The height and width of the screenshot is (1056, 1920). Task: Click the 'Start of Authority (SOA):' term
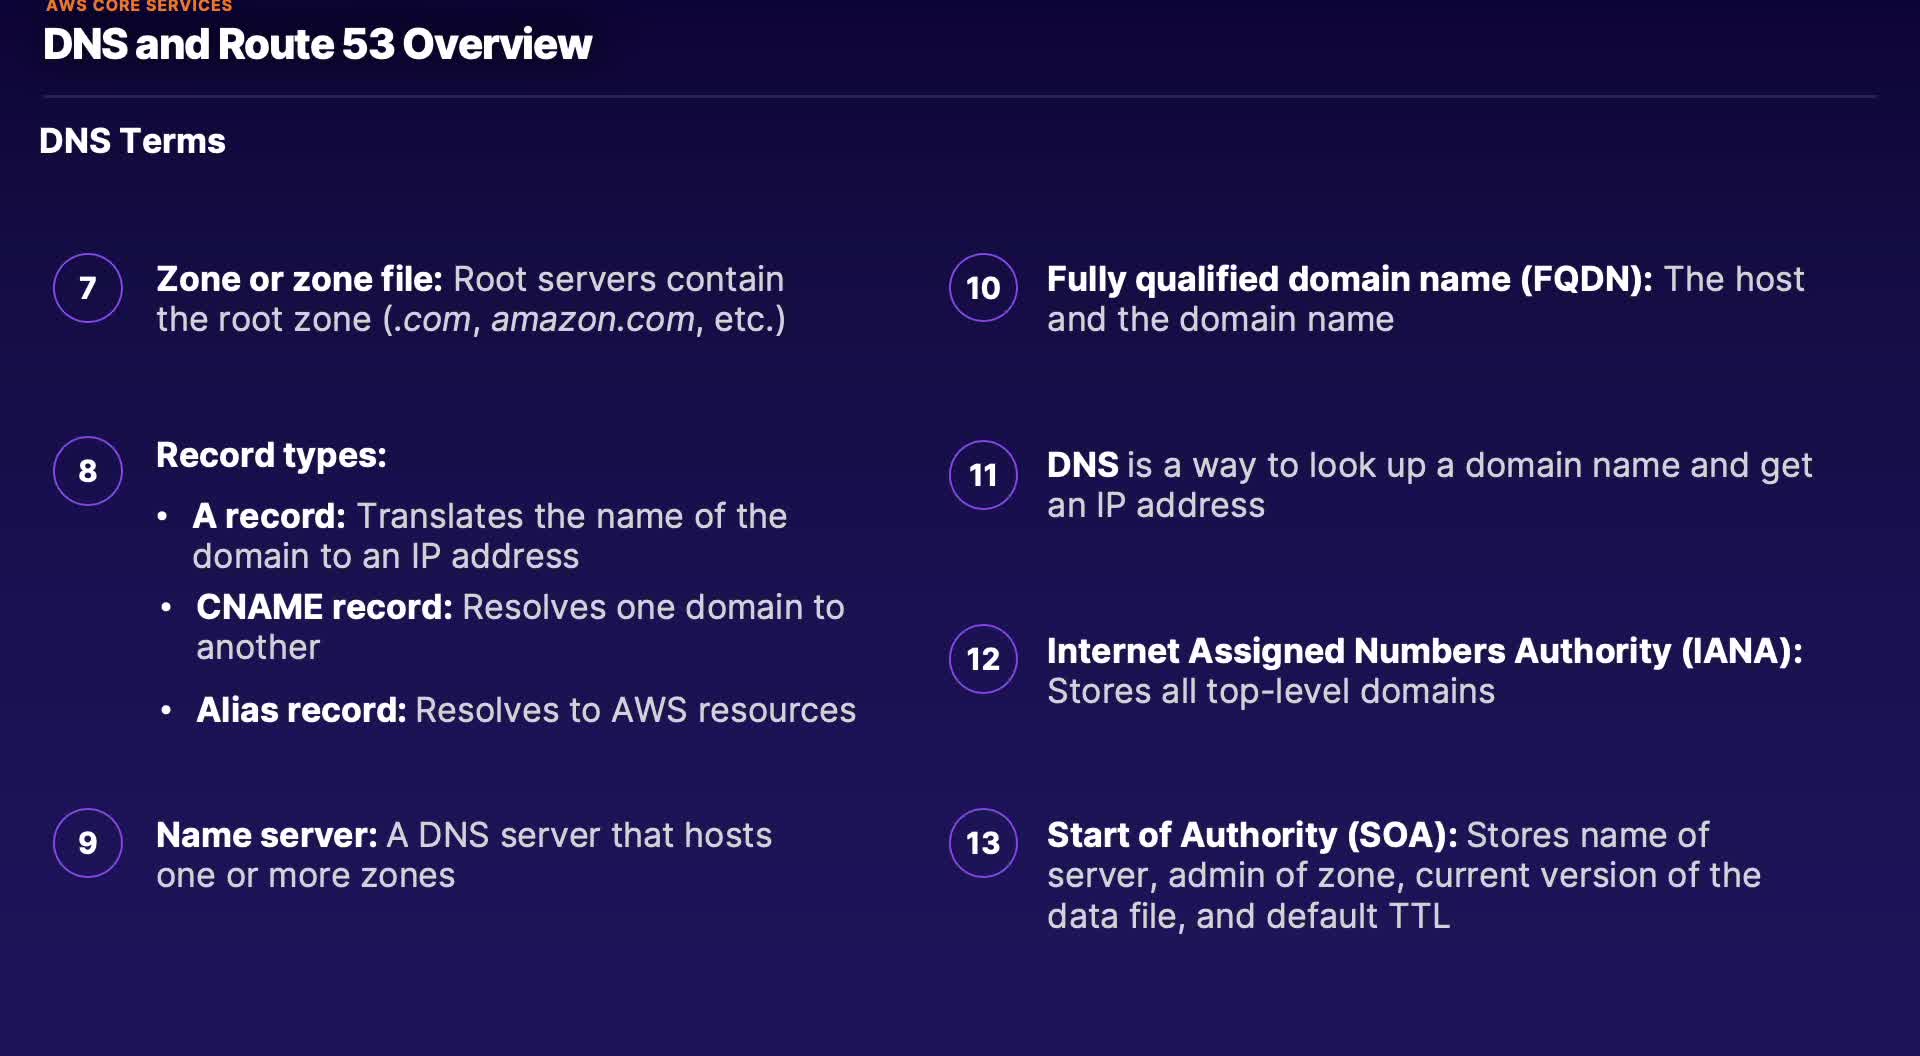pos(1251,835)
